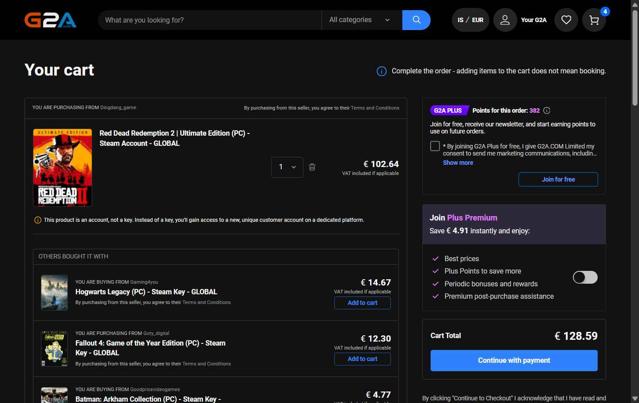Click the € 4.77 Batman price
Image resolution: width=639 pixels, height=403 pixels.
[378, 395]
